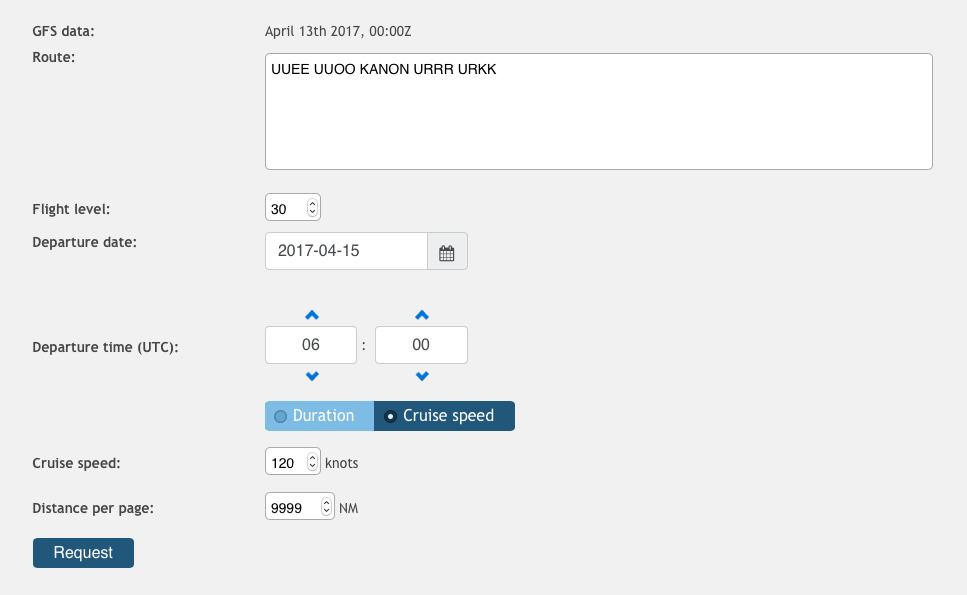The image size is (967, 595).
Task: Increase departure minutes with up chevron
Action: click(422, 315)
